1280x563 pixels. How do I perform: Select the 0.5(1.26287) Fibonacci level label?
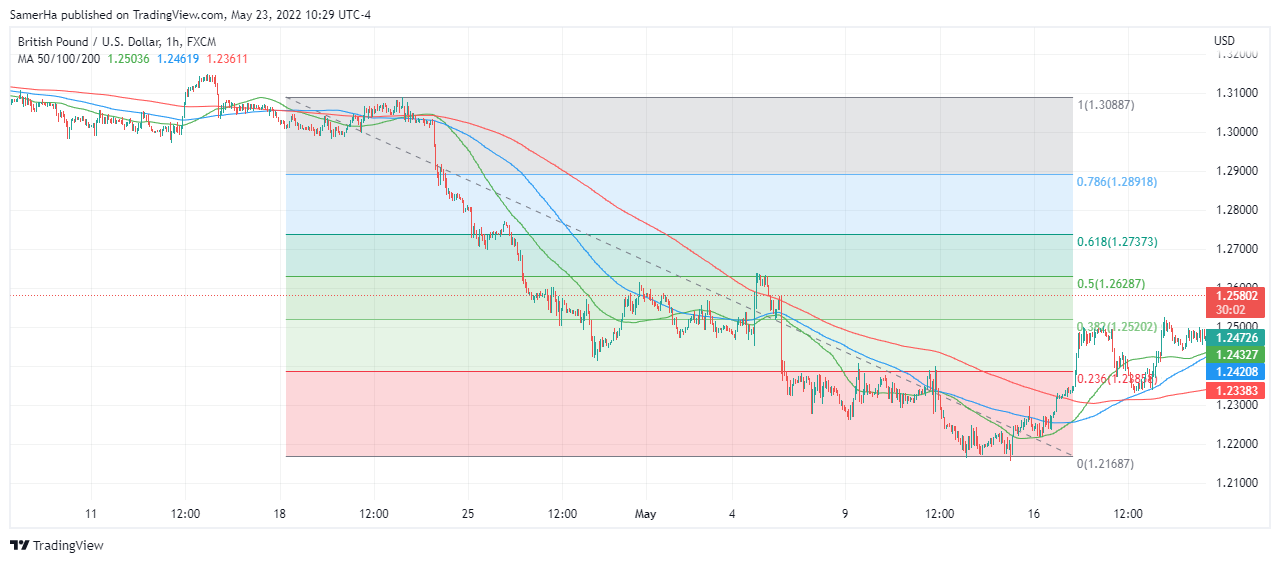point(1109,284)
